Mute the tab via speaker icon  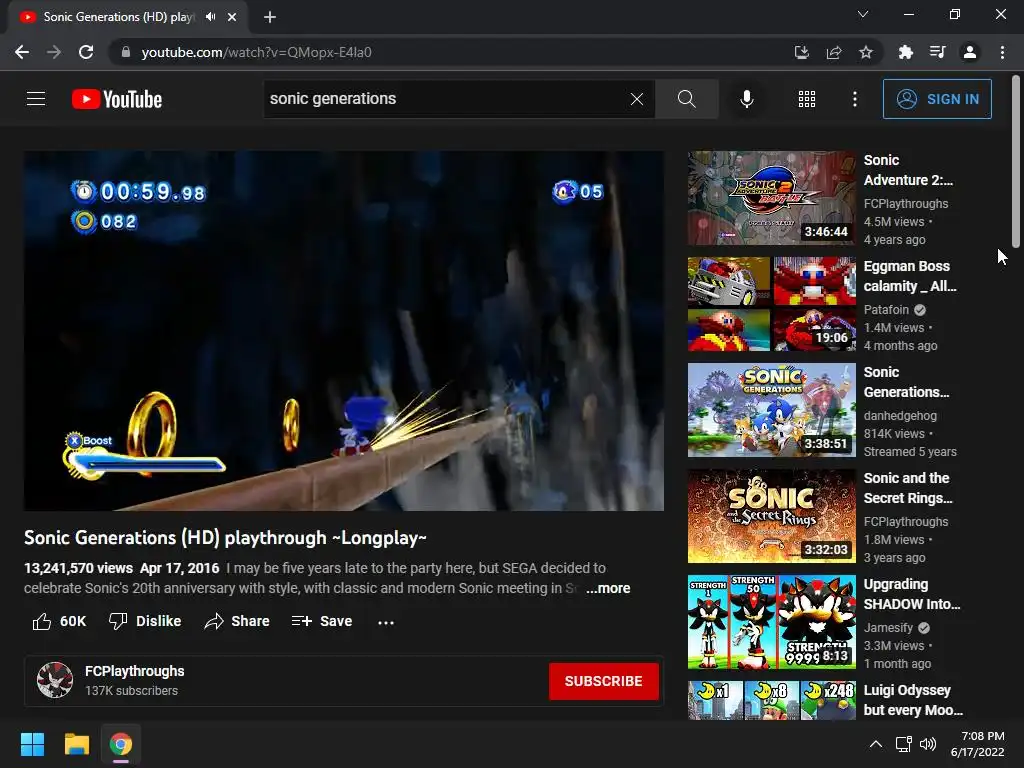click(x=210, y=17)
